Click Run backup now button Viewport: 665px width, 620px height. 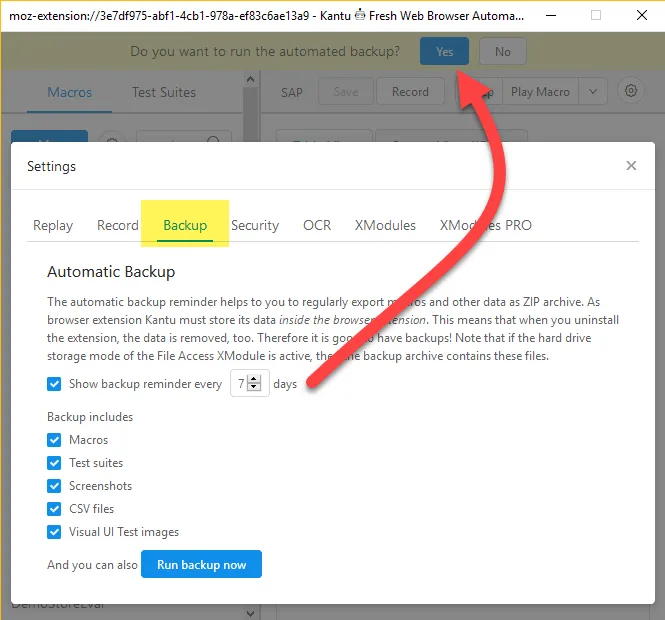(201, 564)
